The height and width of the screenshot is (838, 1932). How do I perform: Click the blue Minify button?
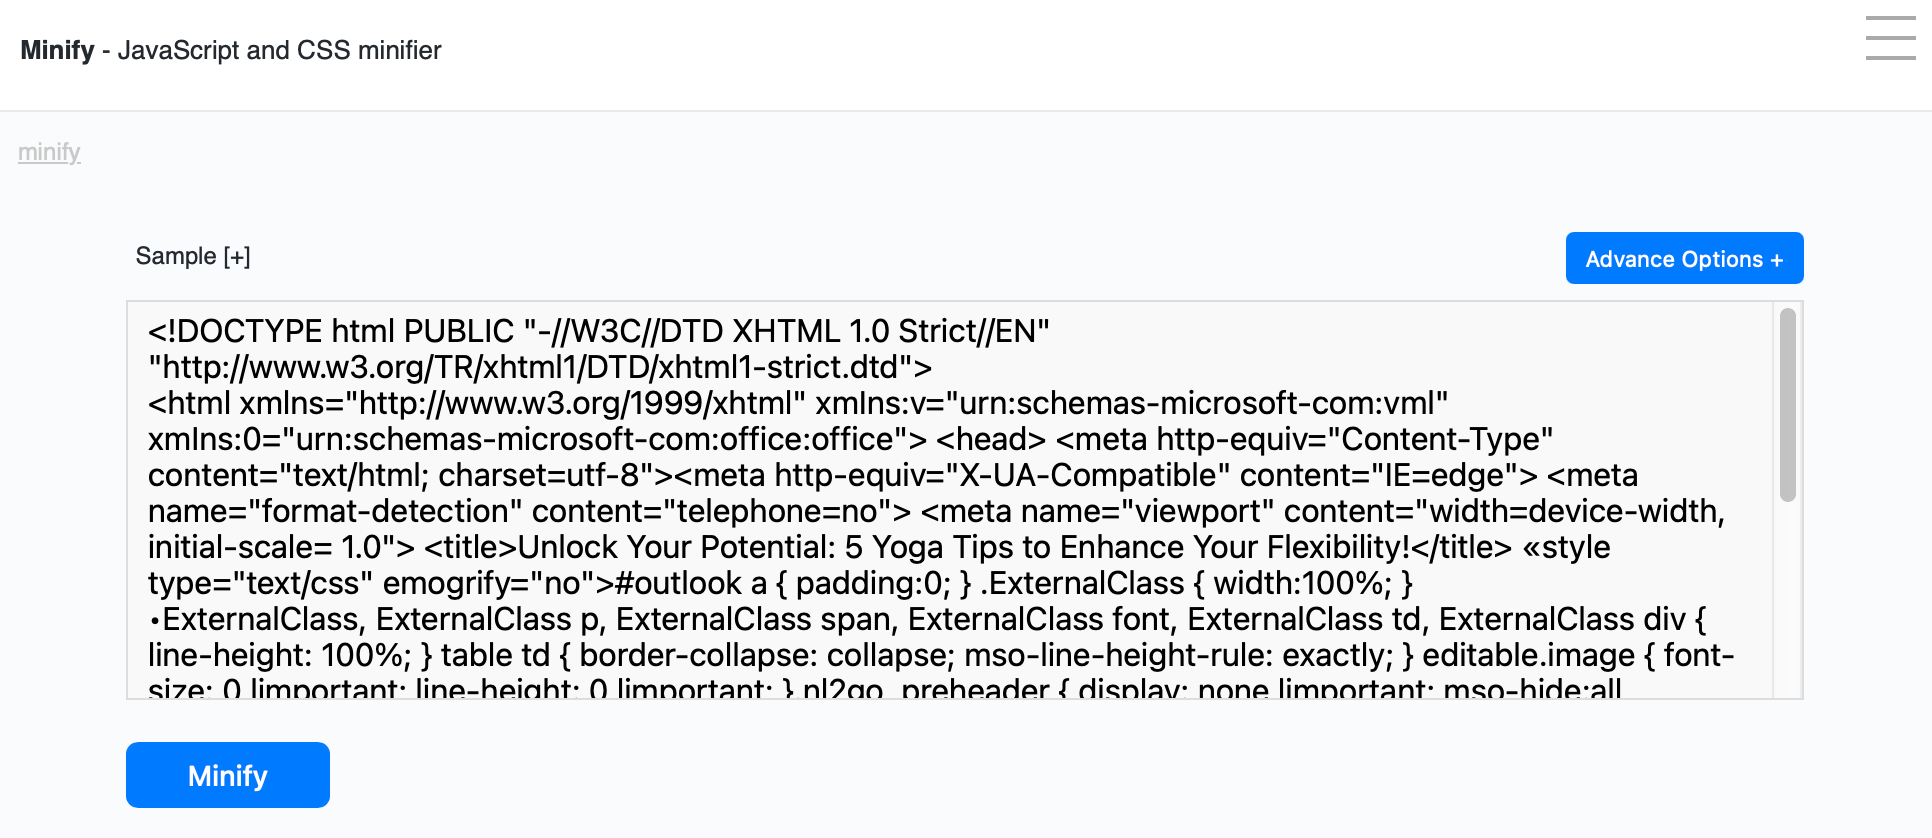point(228,775)
